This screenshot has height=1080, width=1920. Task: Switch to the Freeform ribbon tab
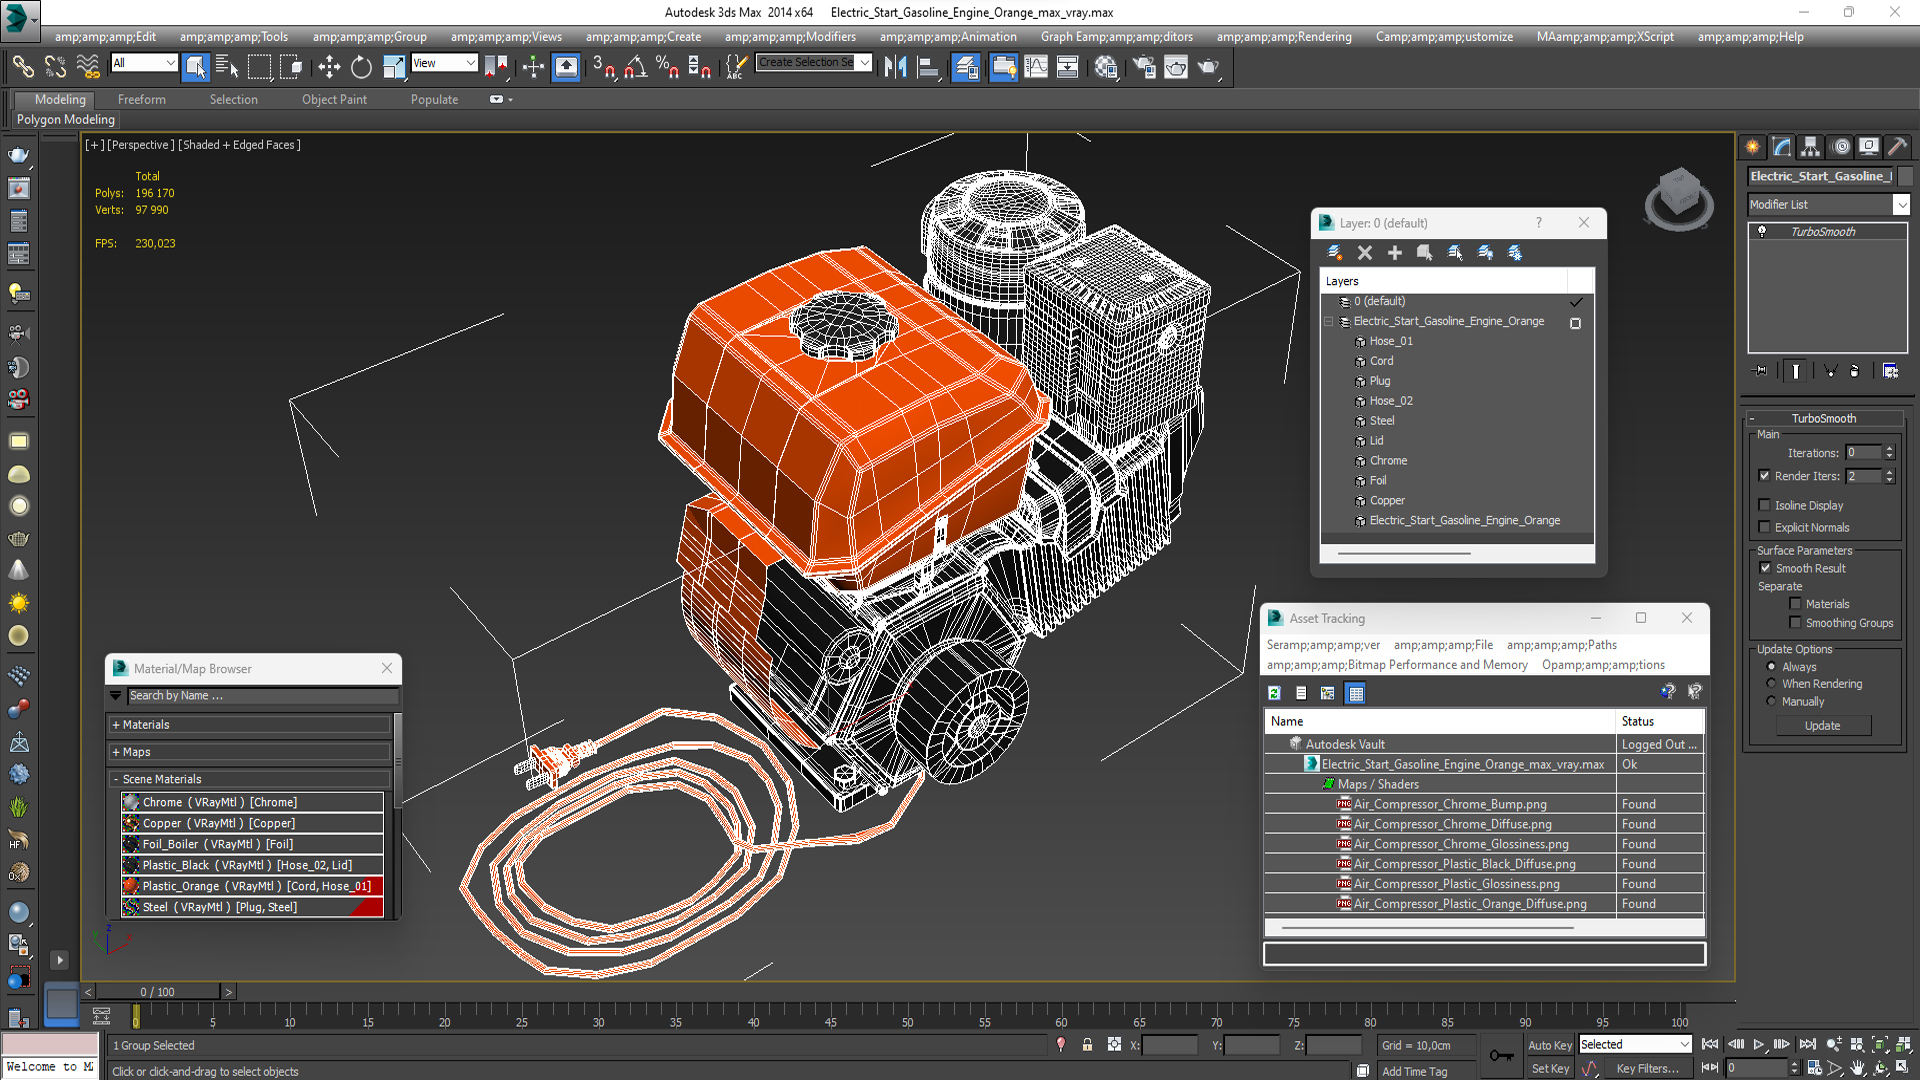[x=141, y=99]
